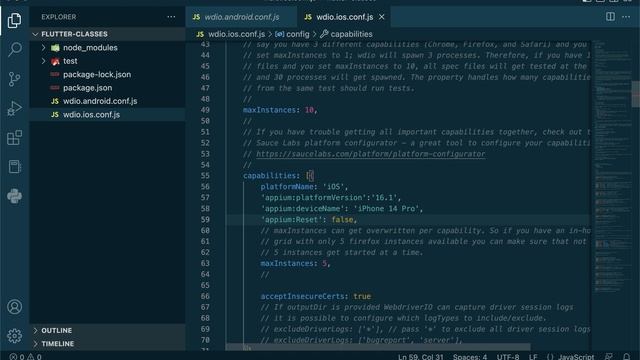
Task: Open the notebook icon in activity bar
Action: click(x=14, y=167)
